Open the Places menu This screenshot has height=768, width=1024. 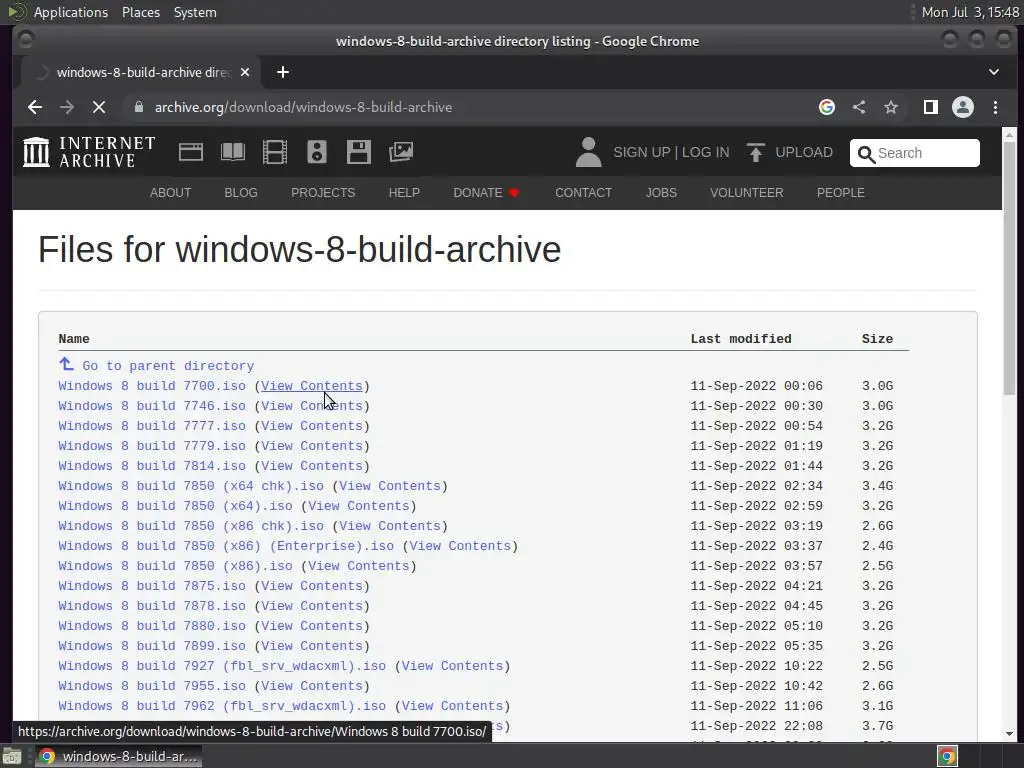[141, 12]
